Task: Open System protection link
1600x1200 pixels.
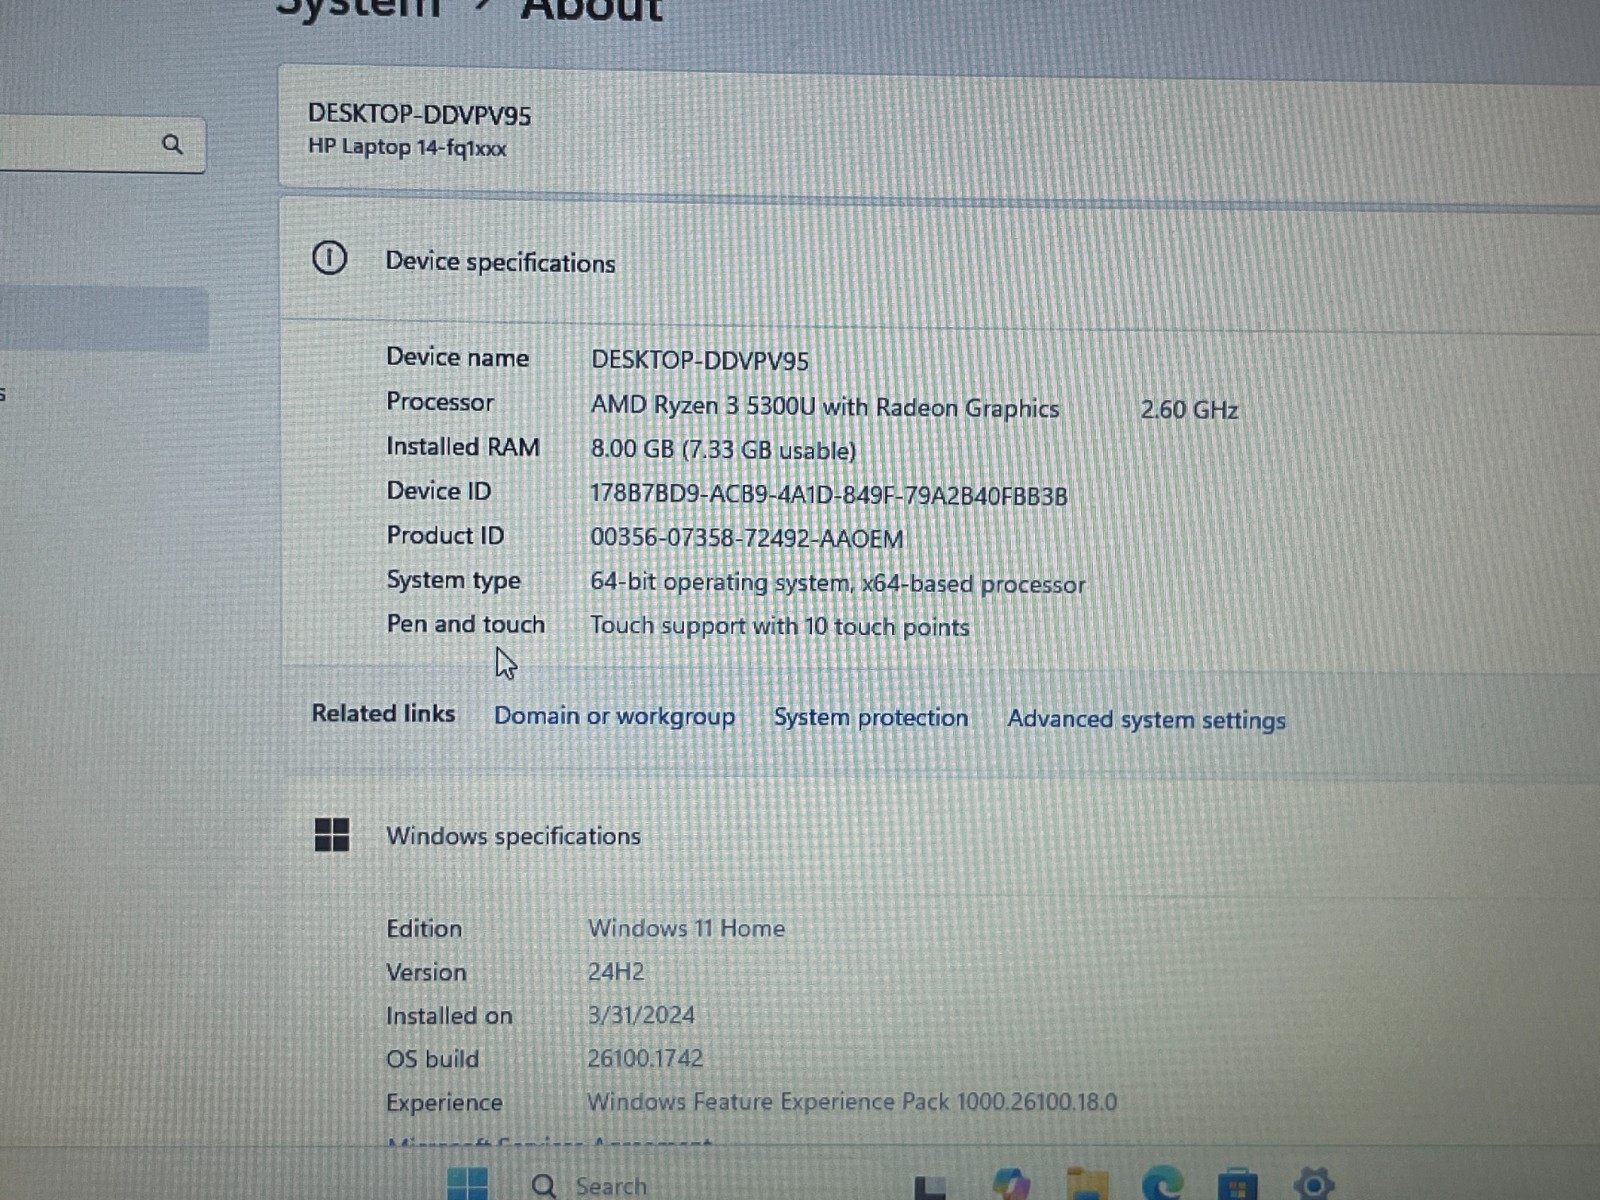Action: click(871, 718)
